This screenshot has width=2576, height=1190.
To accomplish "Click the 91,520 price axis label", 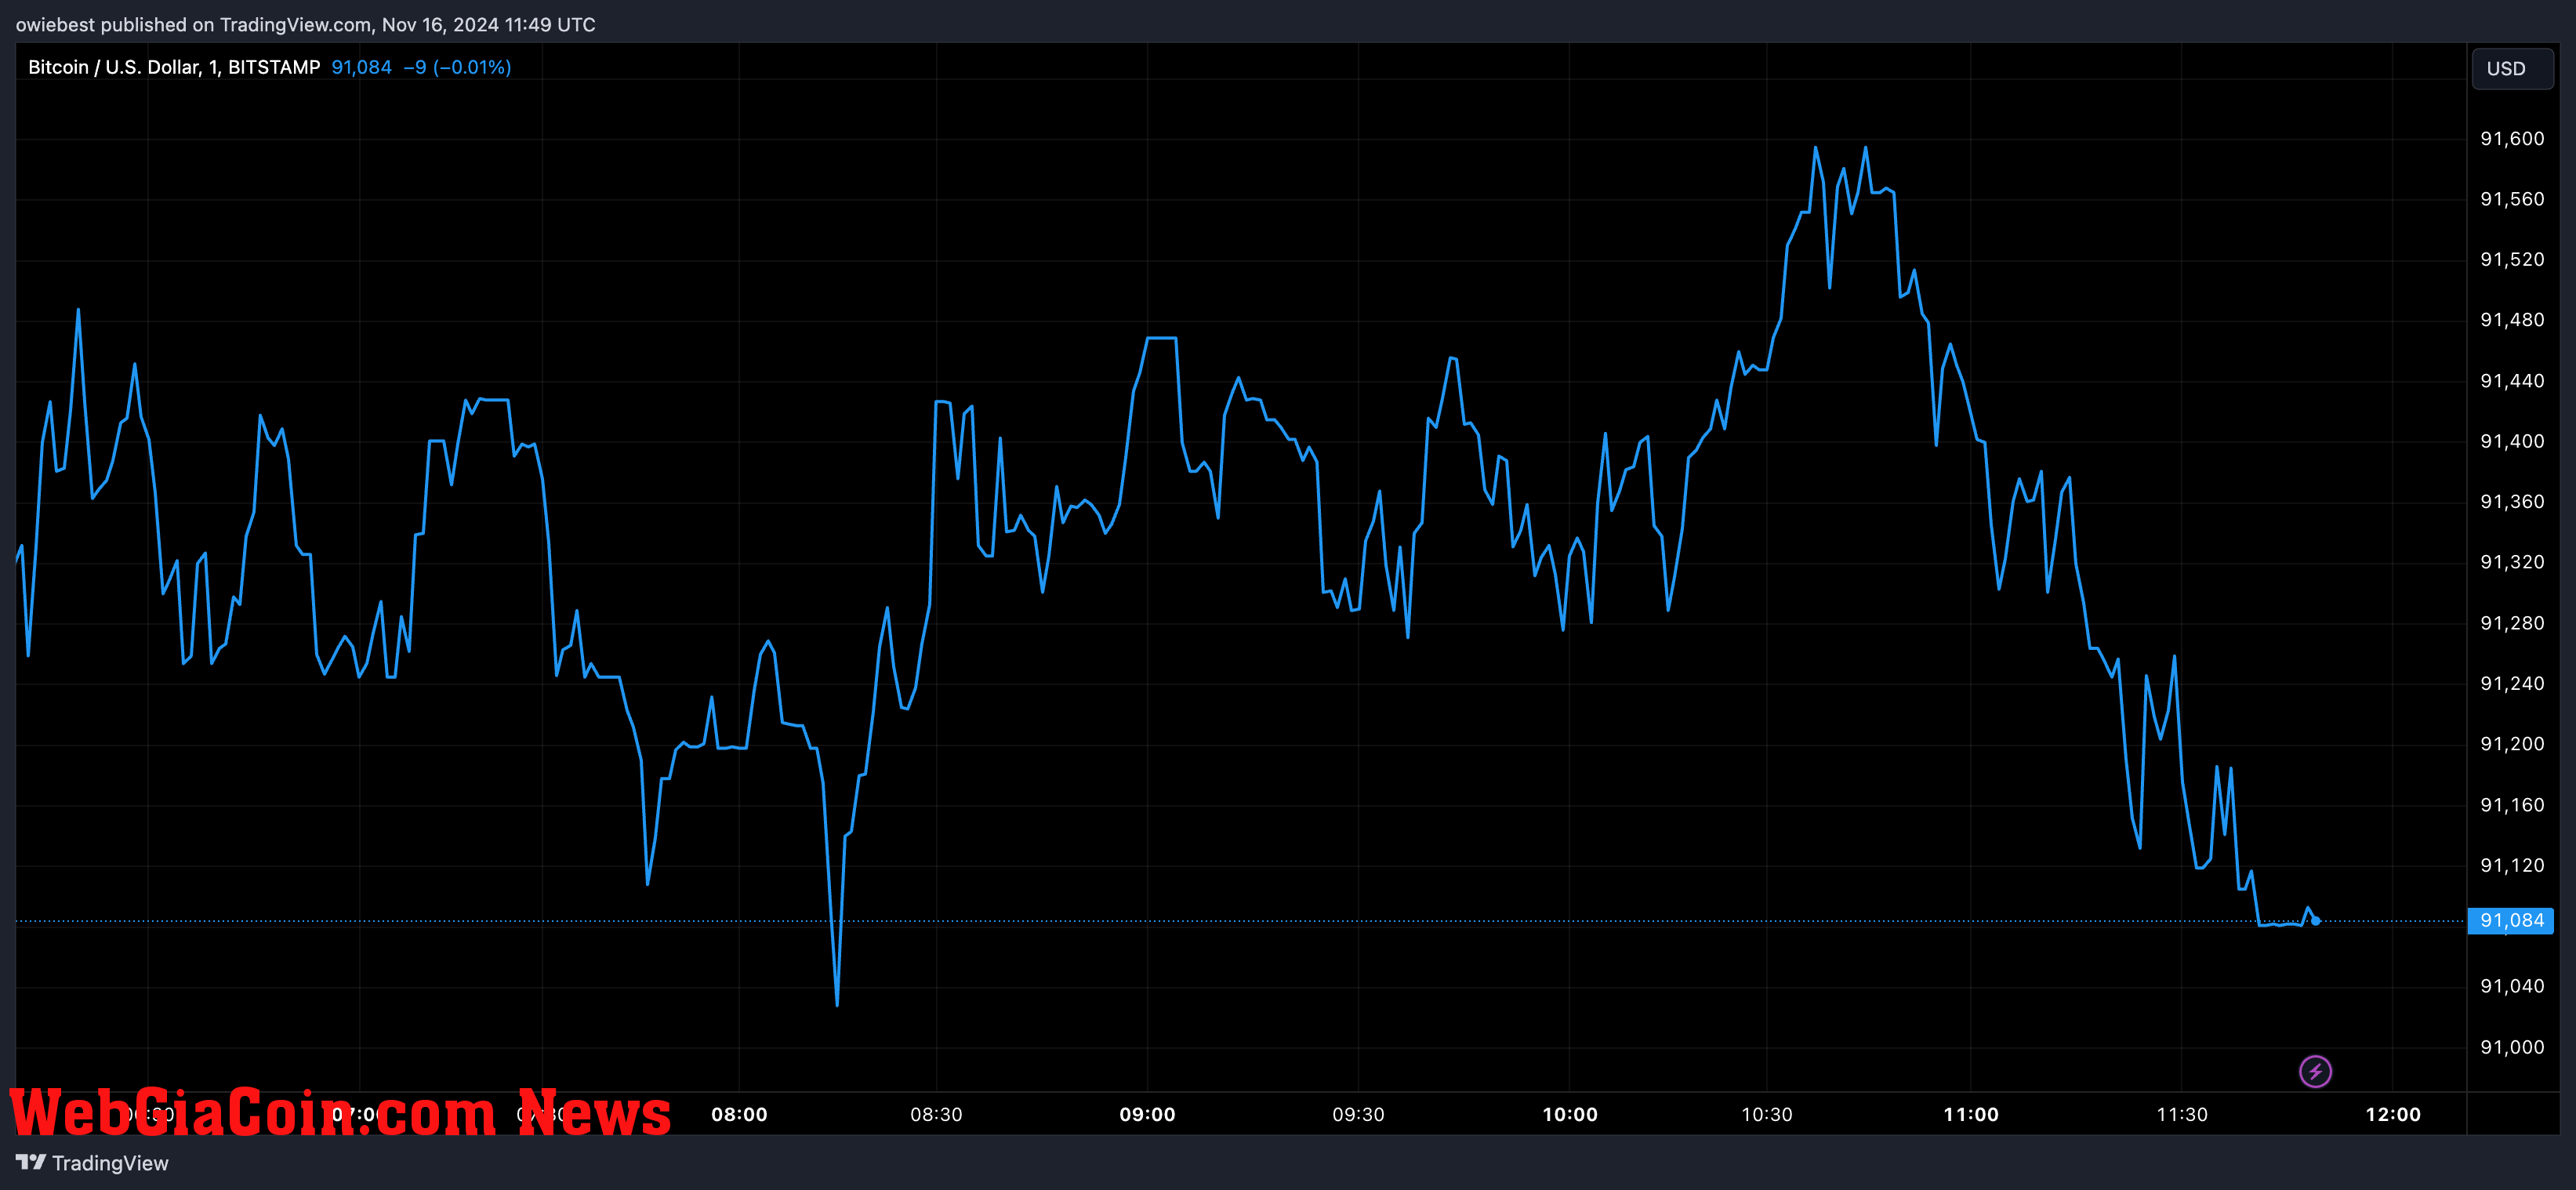I will point(2512,260).
